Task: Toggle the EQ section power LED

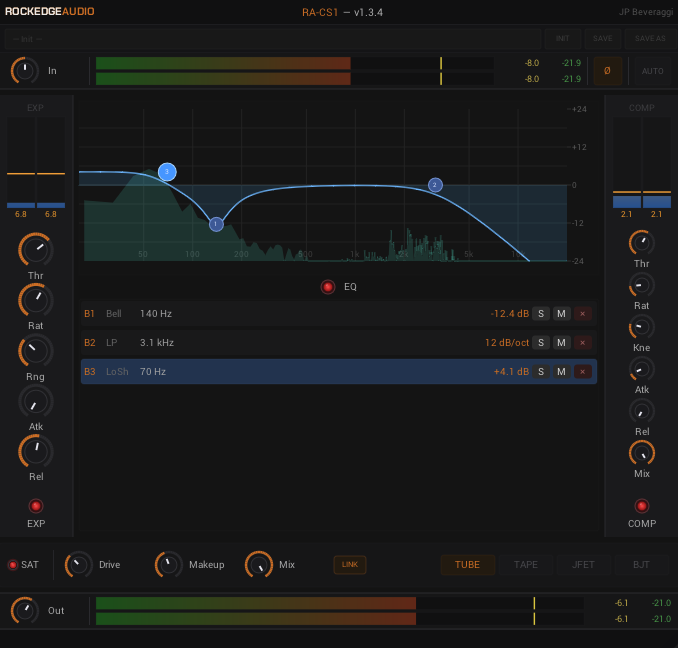Action: 328,287
